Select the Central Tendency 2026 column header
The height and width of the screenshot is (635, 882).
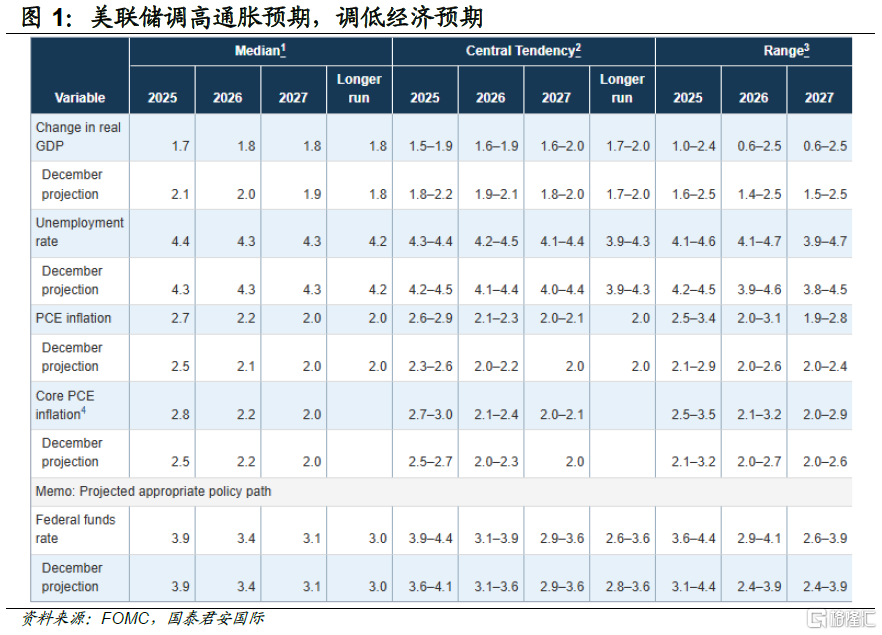point(490,97)
